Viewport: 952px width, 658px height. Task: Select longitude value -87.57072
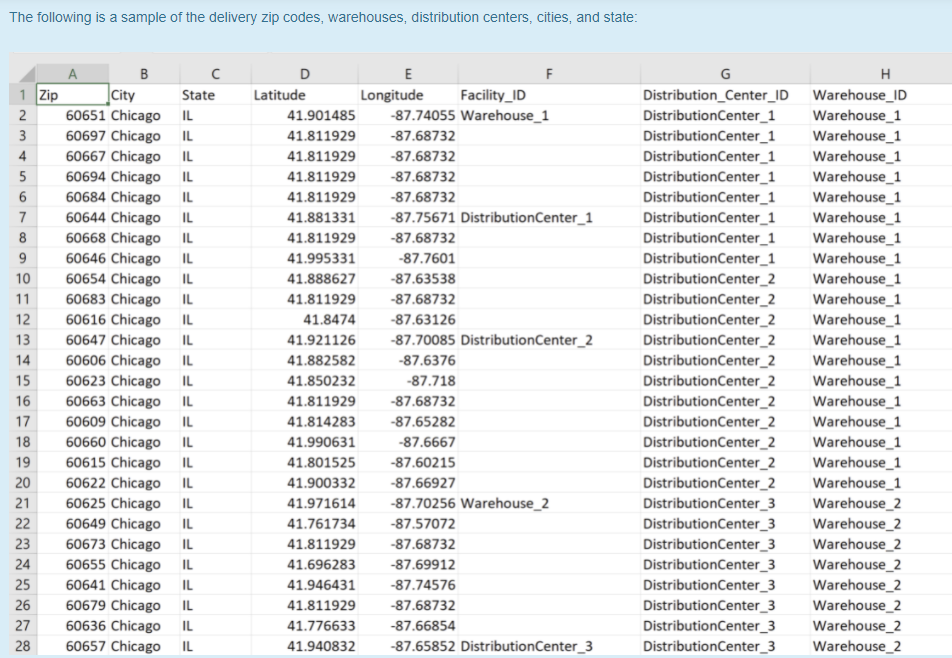[407, 524]
